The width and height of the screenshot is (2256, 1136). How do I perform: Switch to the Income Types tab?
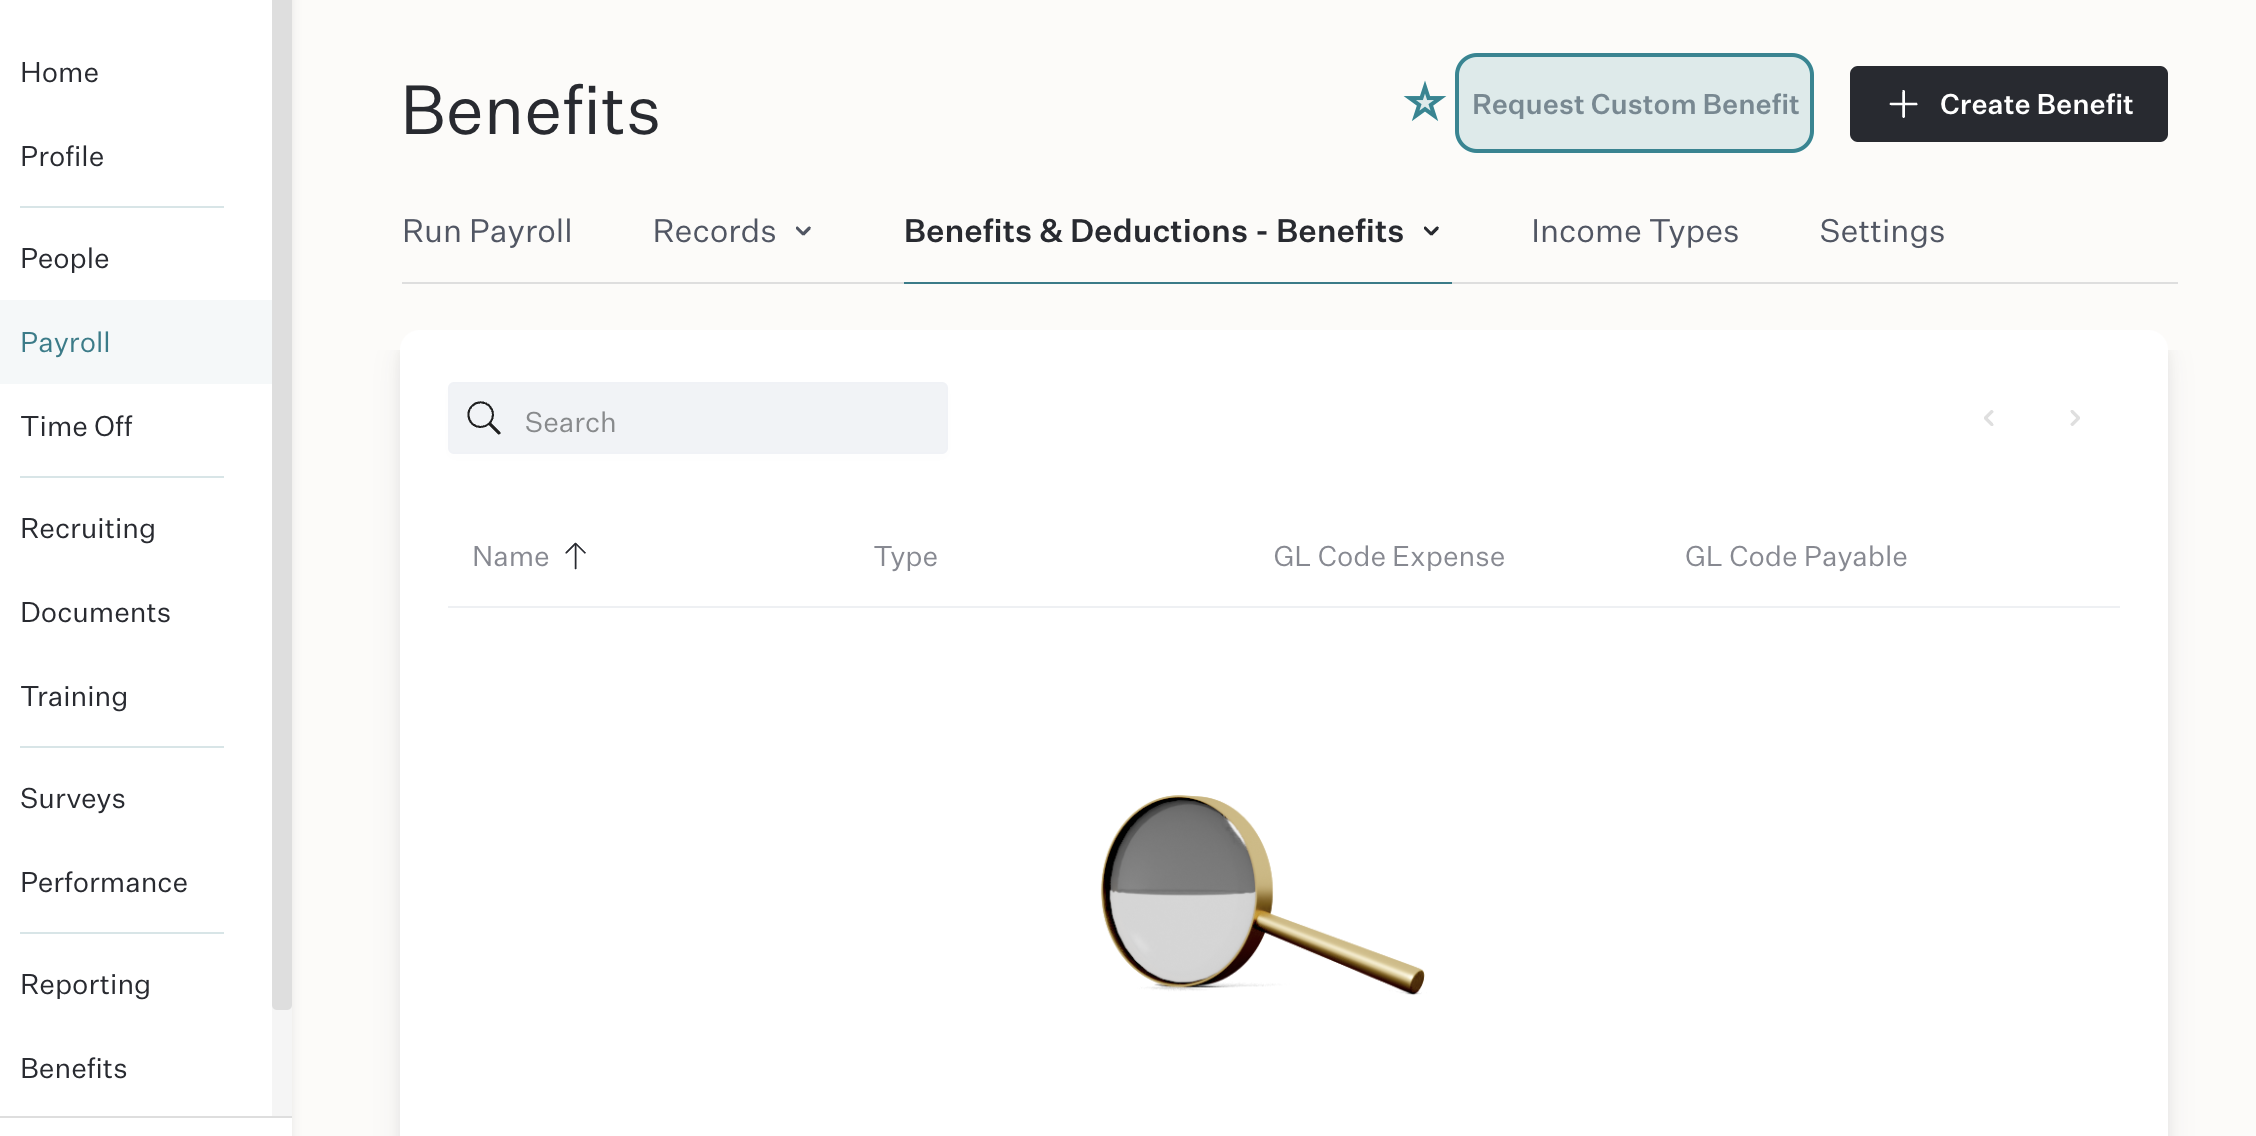(x=1635, y=232)
